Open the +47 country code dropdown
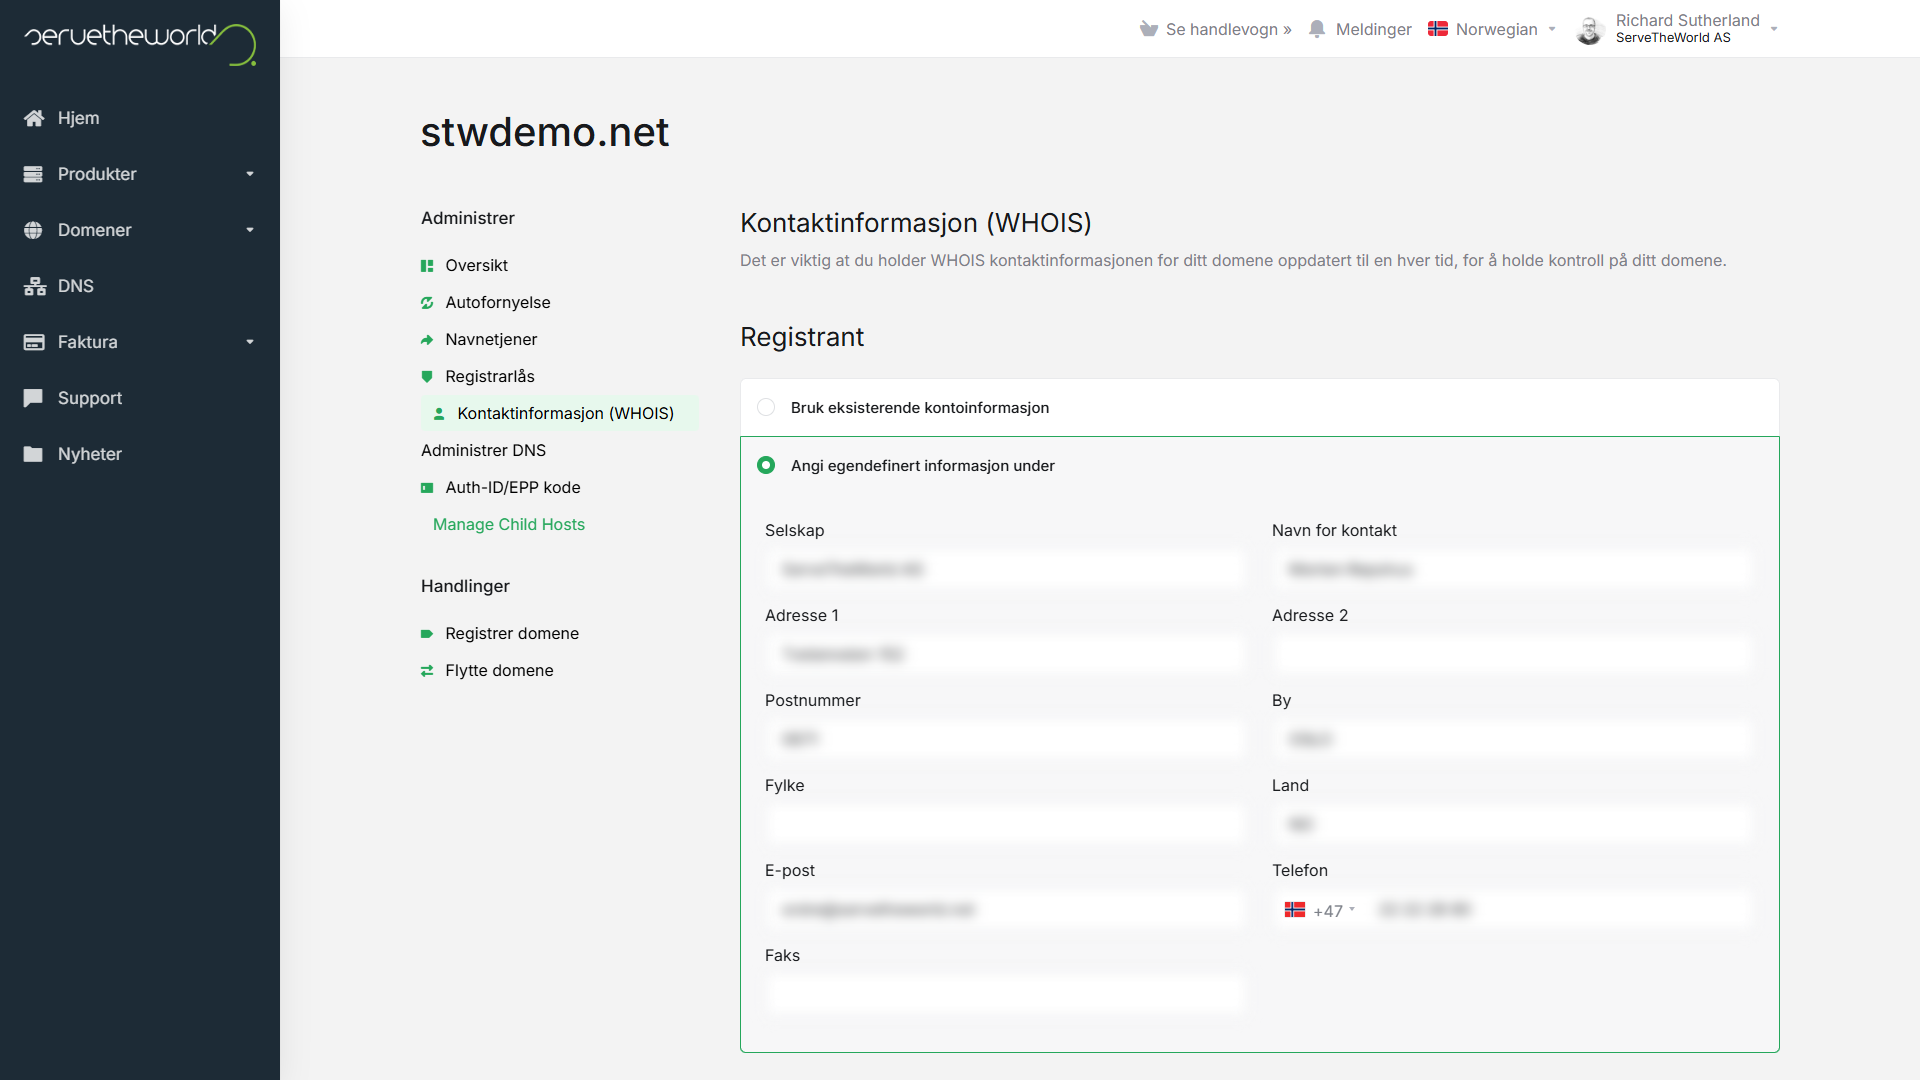The width and height of the screenshot is (1920, 1080). point(1320,910)
